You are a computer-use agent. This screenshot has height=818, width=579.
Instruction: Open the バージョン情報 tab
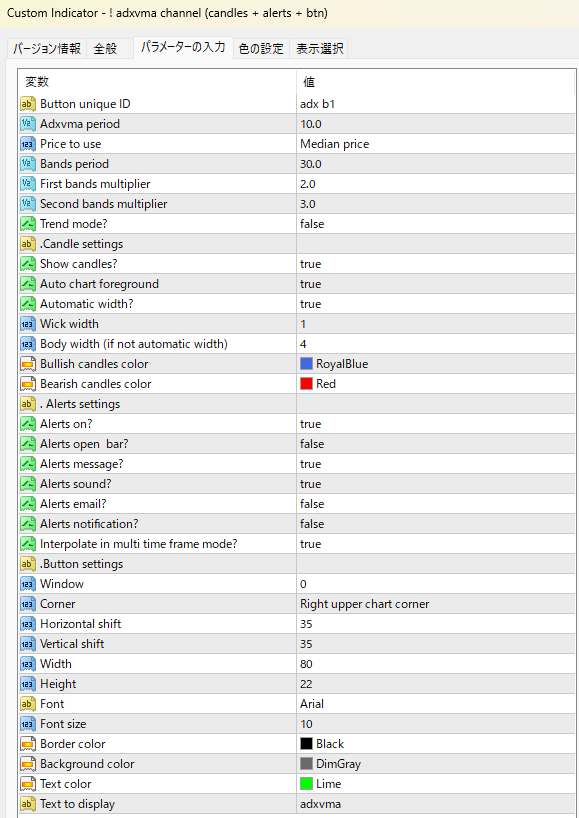point(47,49)
